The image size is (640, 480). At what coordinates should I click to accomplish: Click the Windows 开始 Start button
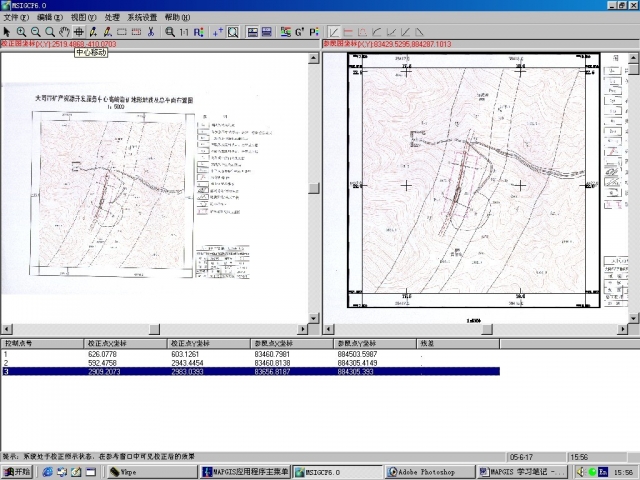point(17,472)
